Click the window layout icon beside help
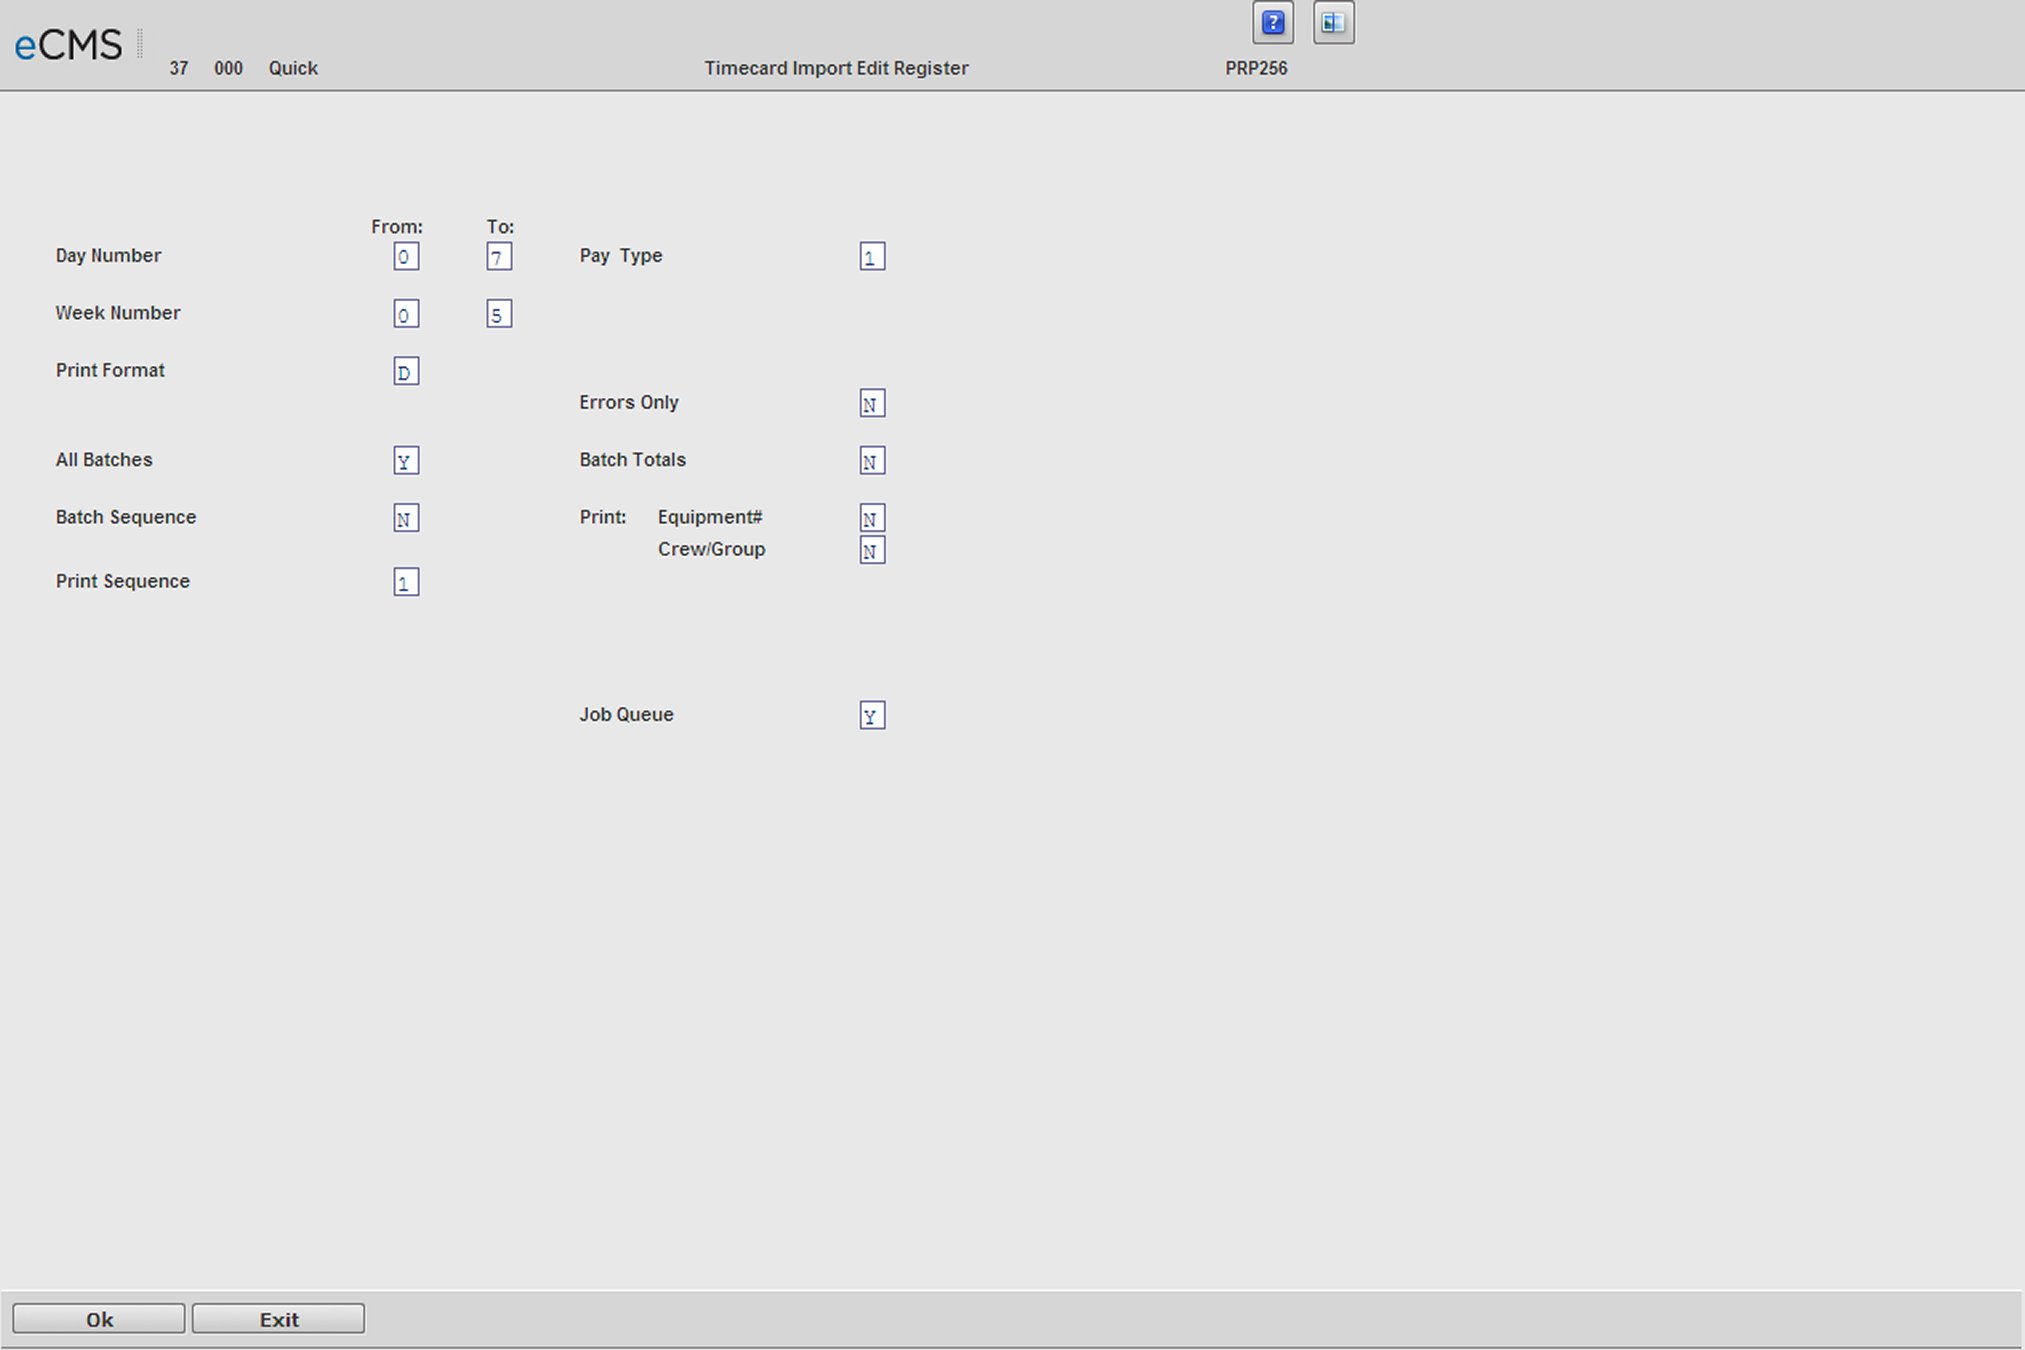2025x1350 pixels. click(1333, 23)
